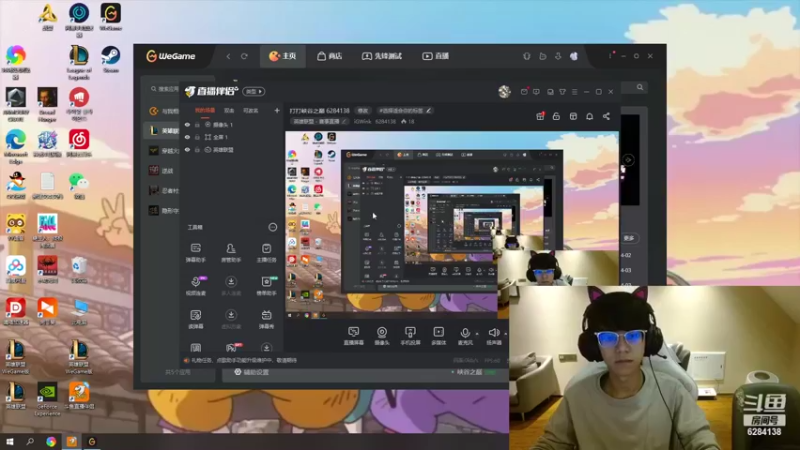This screenshot has width=800, height=450.
Task: Click the share icon above the preview
Action: pyautogui.click(x=606, y=116)
